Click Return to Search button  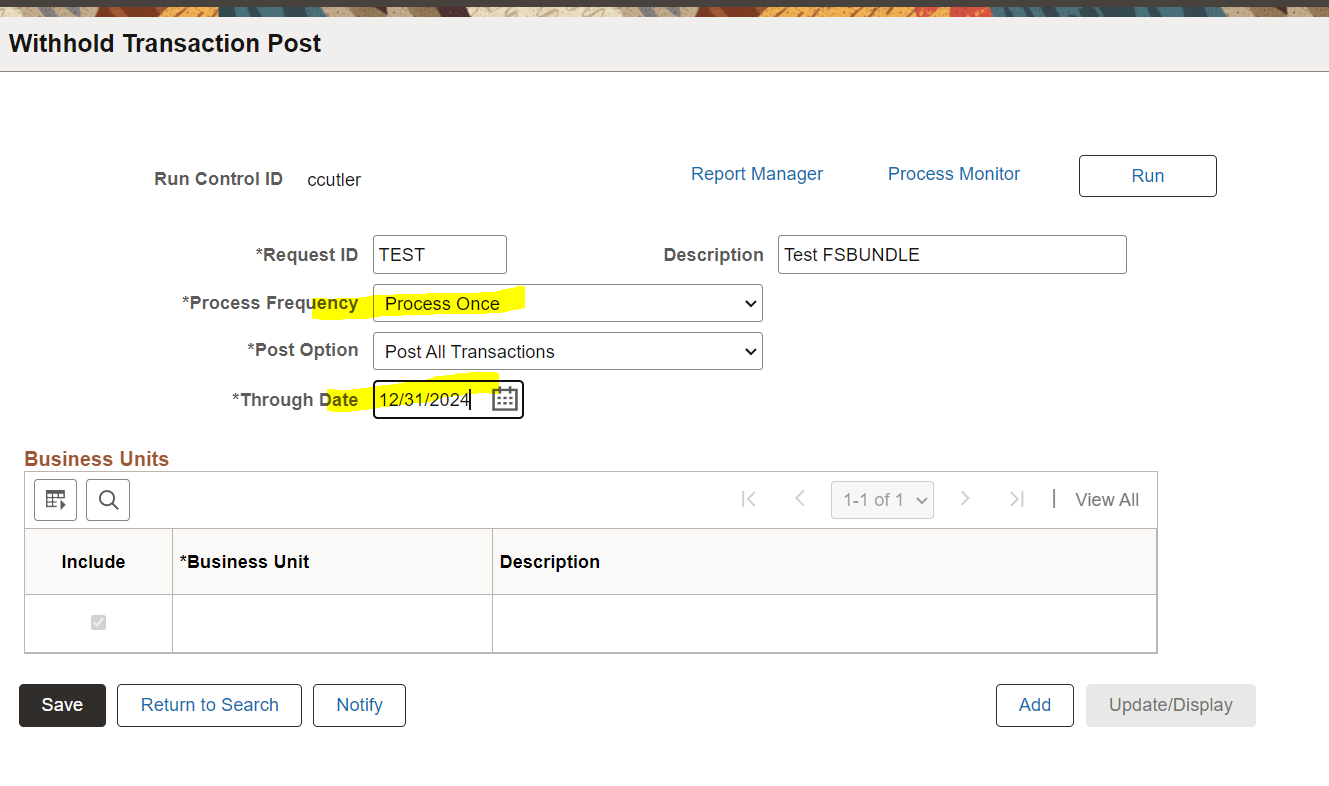pos(209,705)
